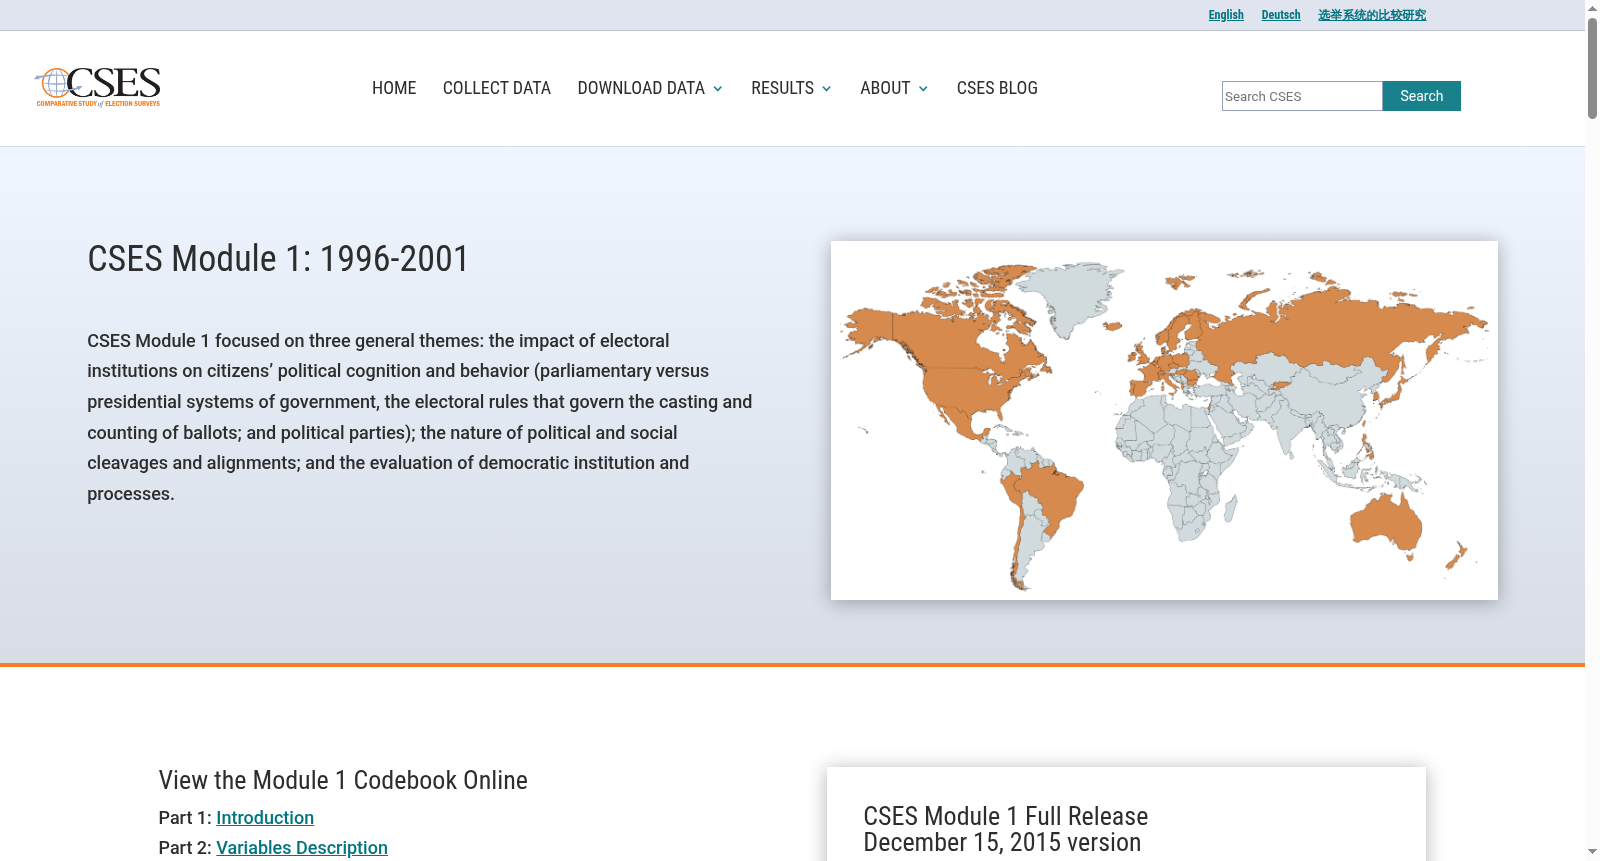Focus the Search CSES input field
This screenshot has height=861, width=1600.
coord(1302,96)
